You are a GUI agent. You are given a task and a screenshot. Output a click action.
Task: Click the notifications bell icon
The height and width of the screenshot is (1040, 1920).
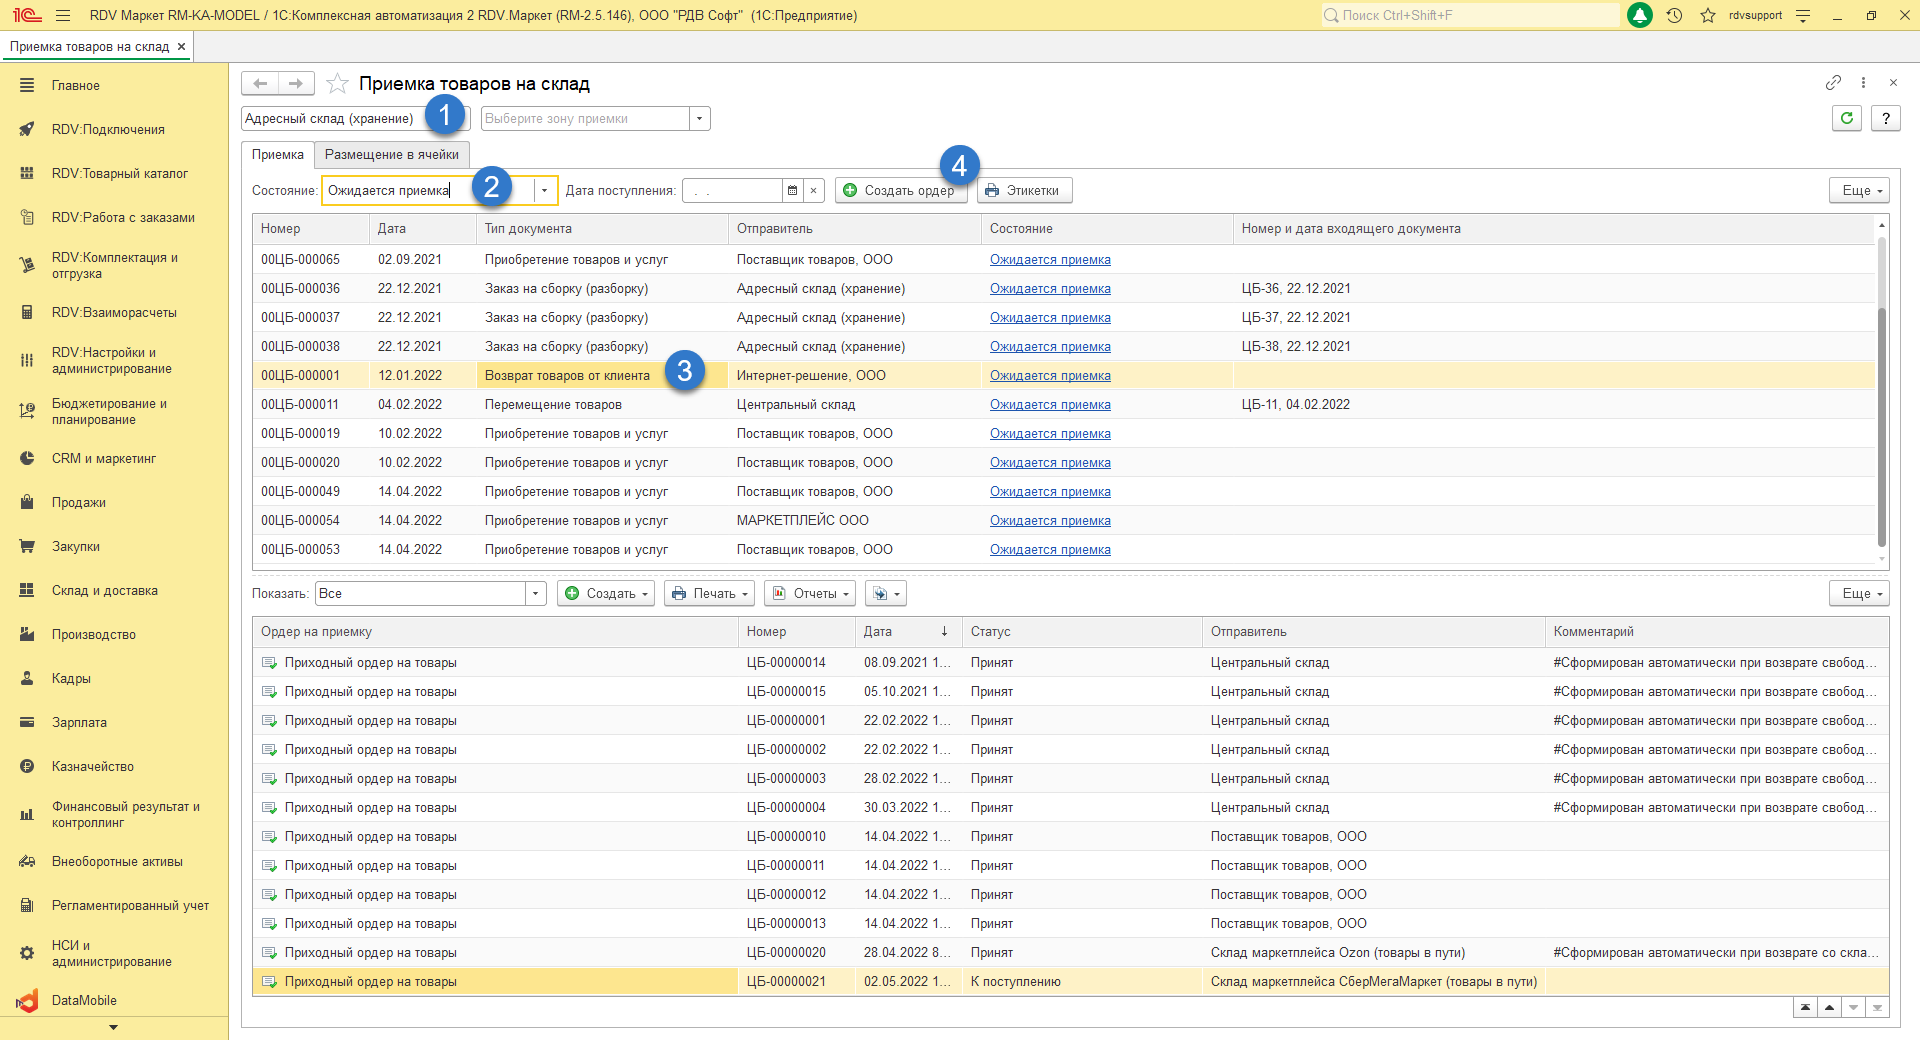(1640, 15)
